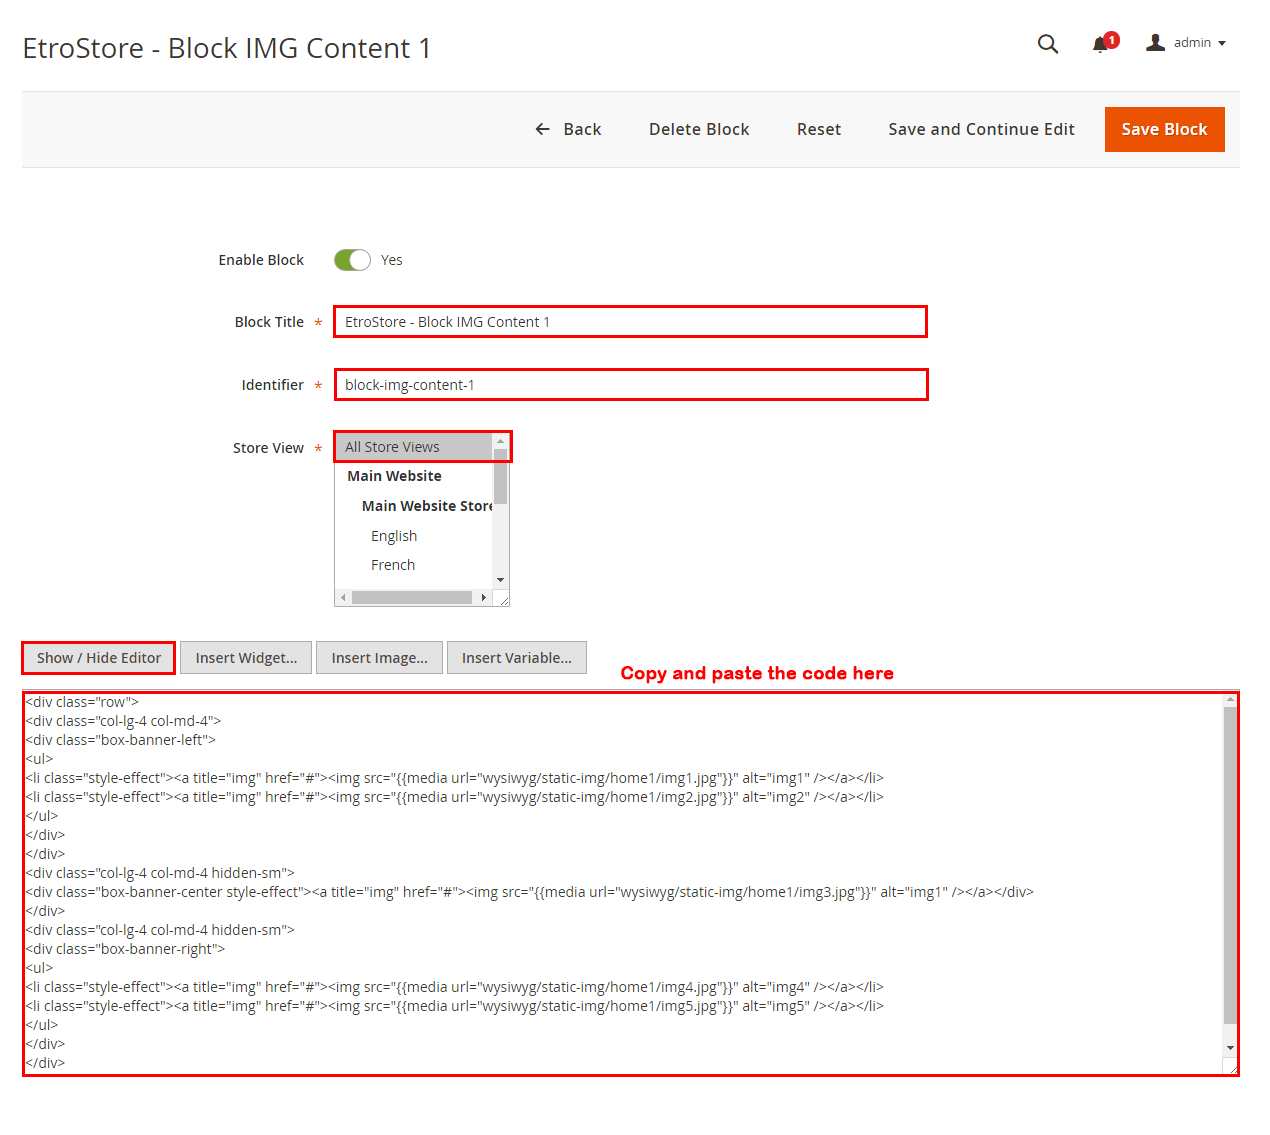Click Show / Hide Editor button
Image resolution: width=1270 pixels, height=1135 pixels.
pos(99,658)
